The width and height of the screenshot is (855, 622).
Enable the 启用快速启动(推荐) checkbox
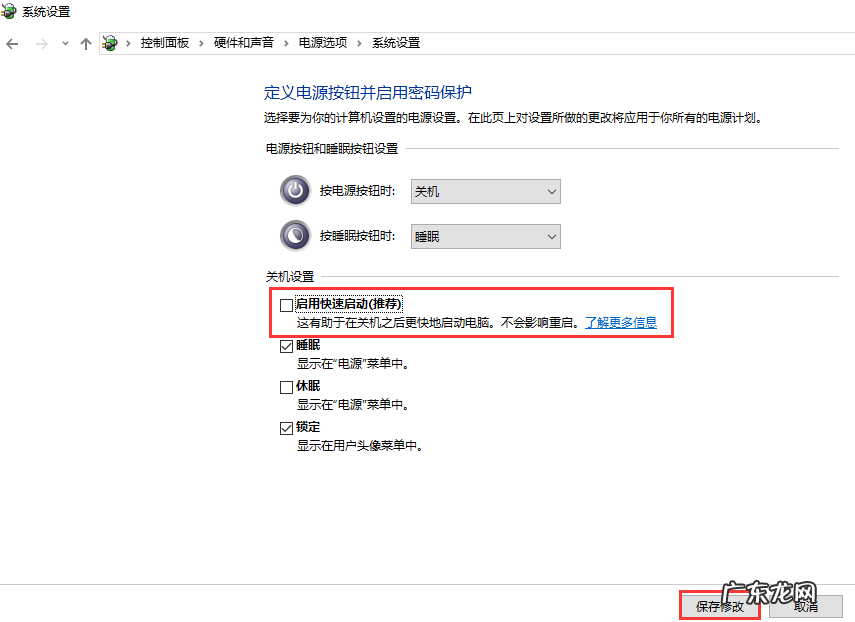pos(286,303)
